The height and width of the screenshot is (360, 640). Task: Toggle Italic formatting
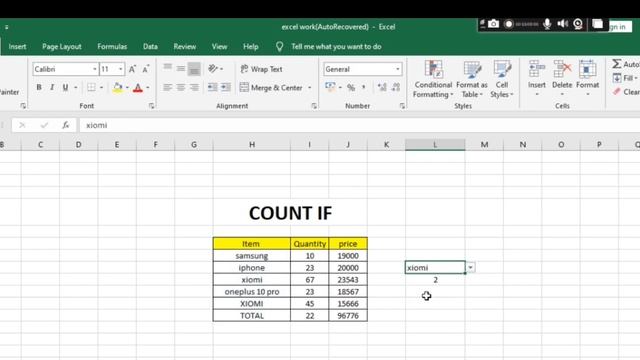52,87
